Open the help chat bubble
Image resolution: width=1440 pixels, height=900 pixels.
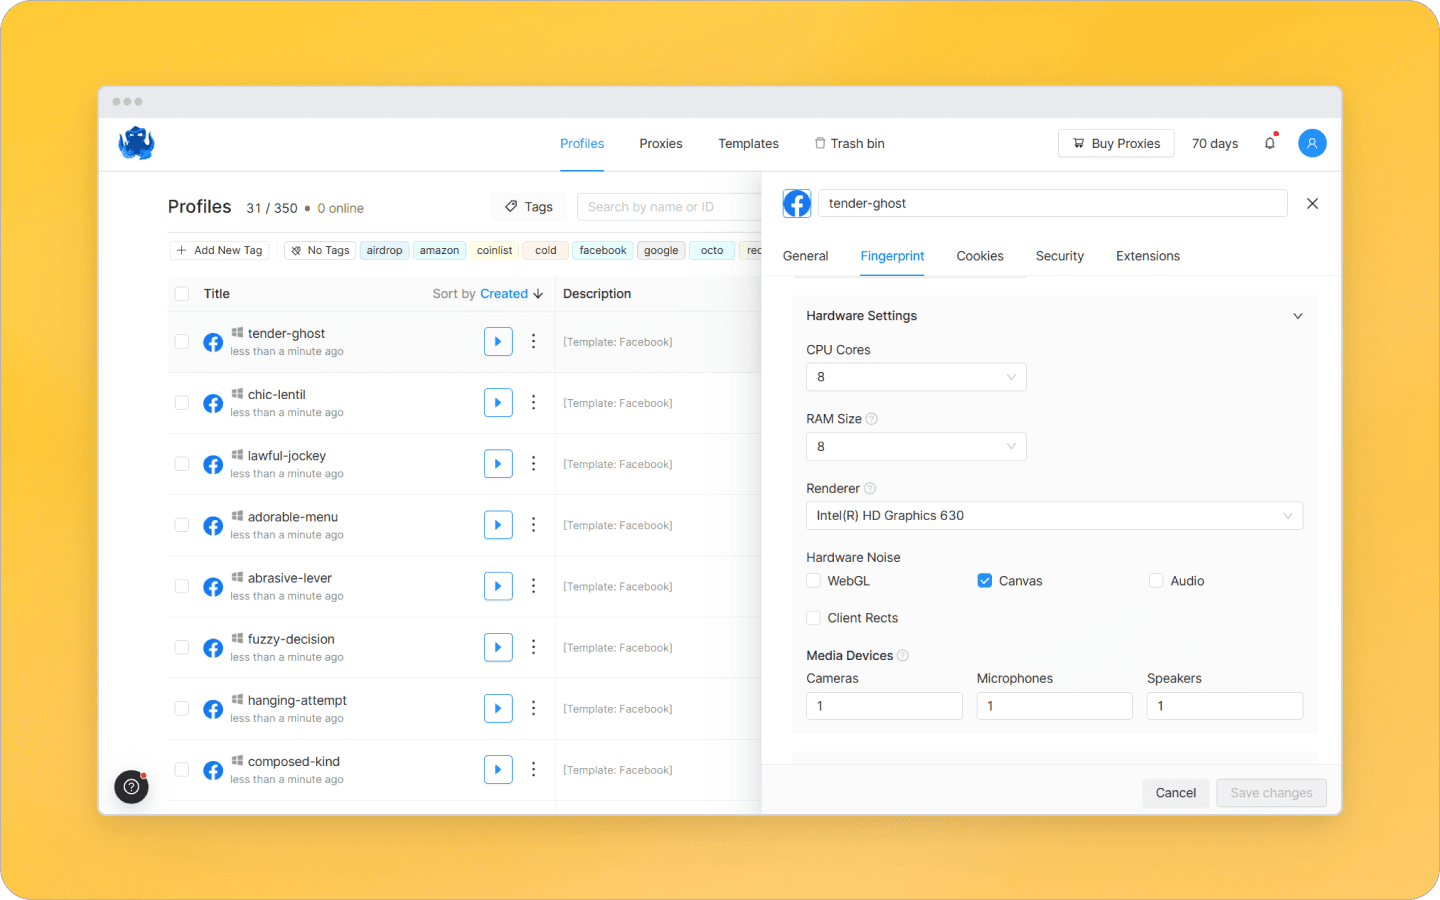click(x=131, y=787)
